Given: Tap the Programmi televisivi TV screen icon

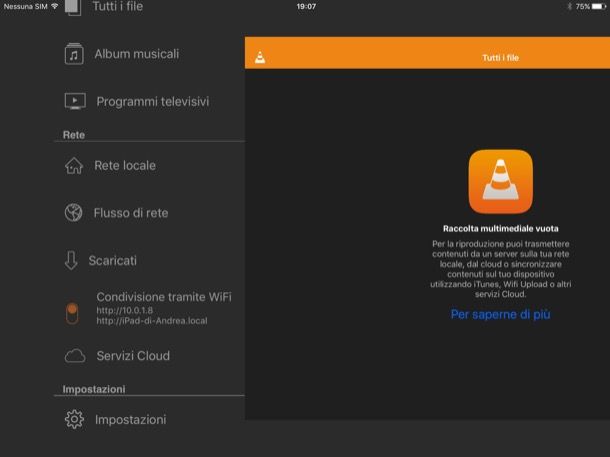Looking at the screenshot, I should (75, 101).
